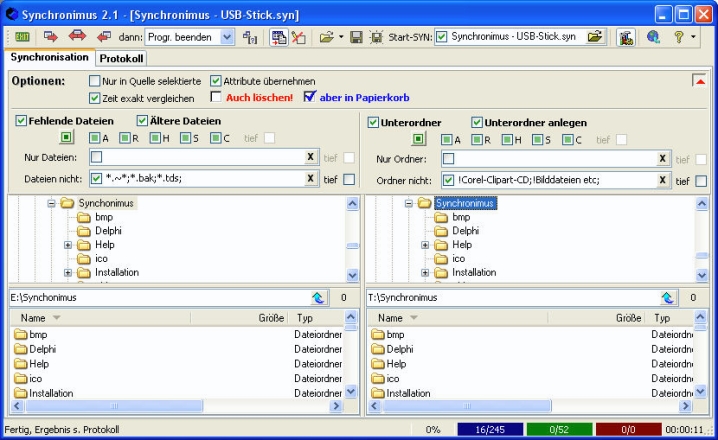
Task: Expand the Installation folder in the right tree
Action: (x=425, y=272)
